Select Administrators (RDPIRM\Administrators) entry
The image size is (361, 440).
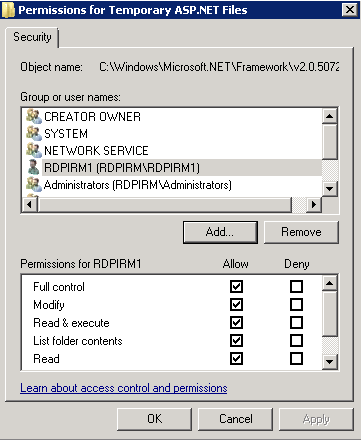(138, 185)
